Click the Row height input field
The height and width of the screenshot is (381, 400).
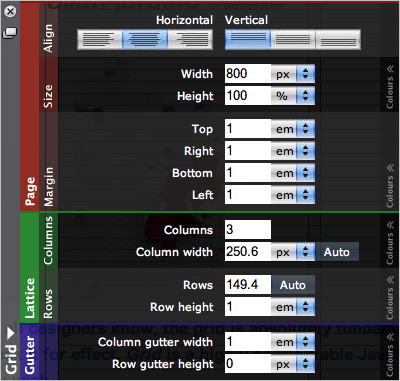pyautogui.click(x=248, y=307)
